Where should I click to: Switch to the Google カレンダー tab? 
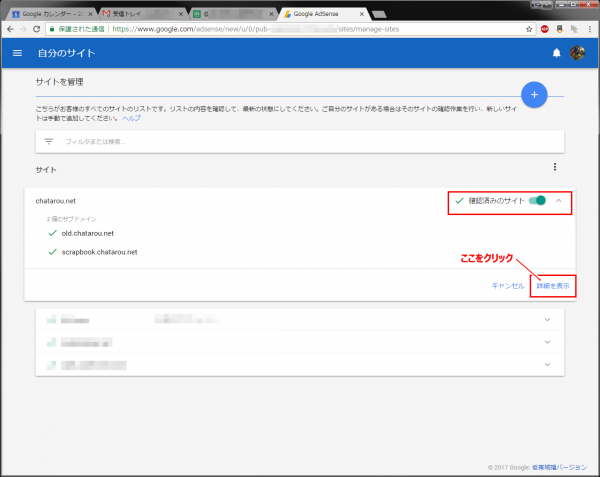coord(51,14)
